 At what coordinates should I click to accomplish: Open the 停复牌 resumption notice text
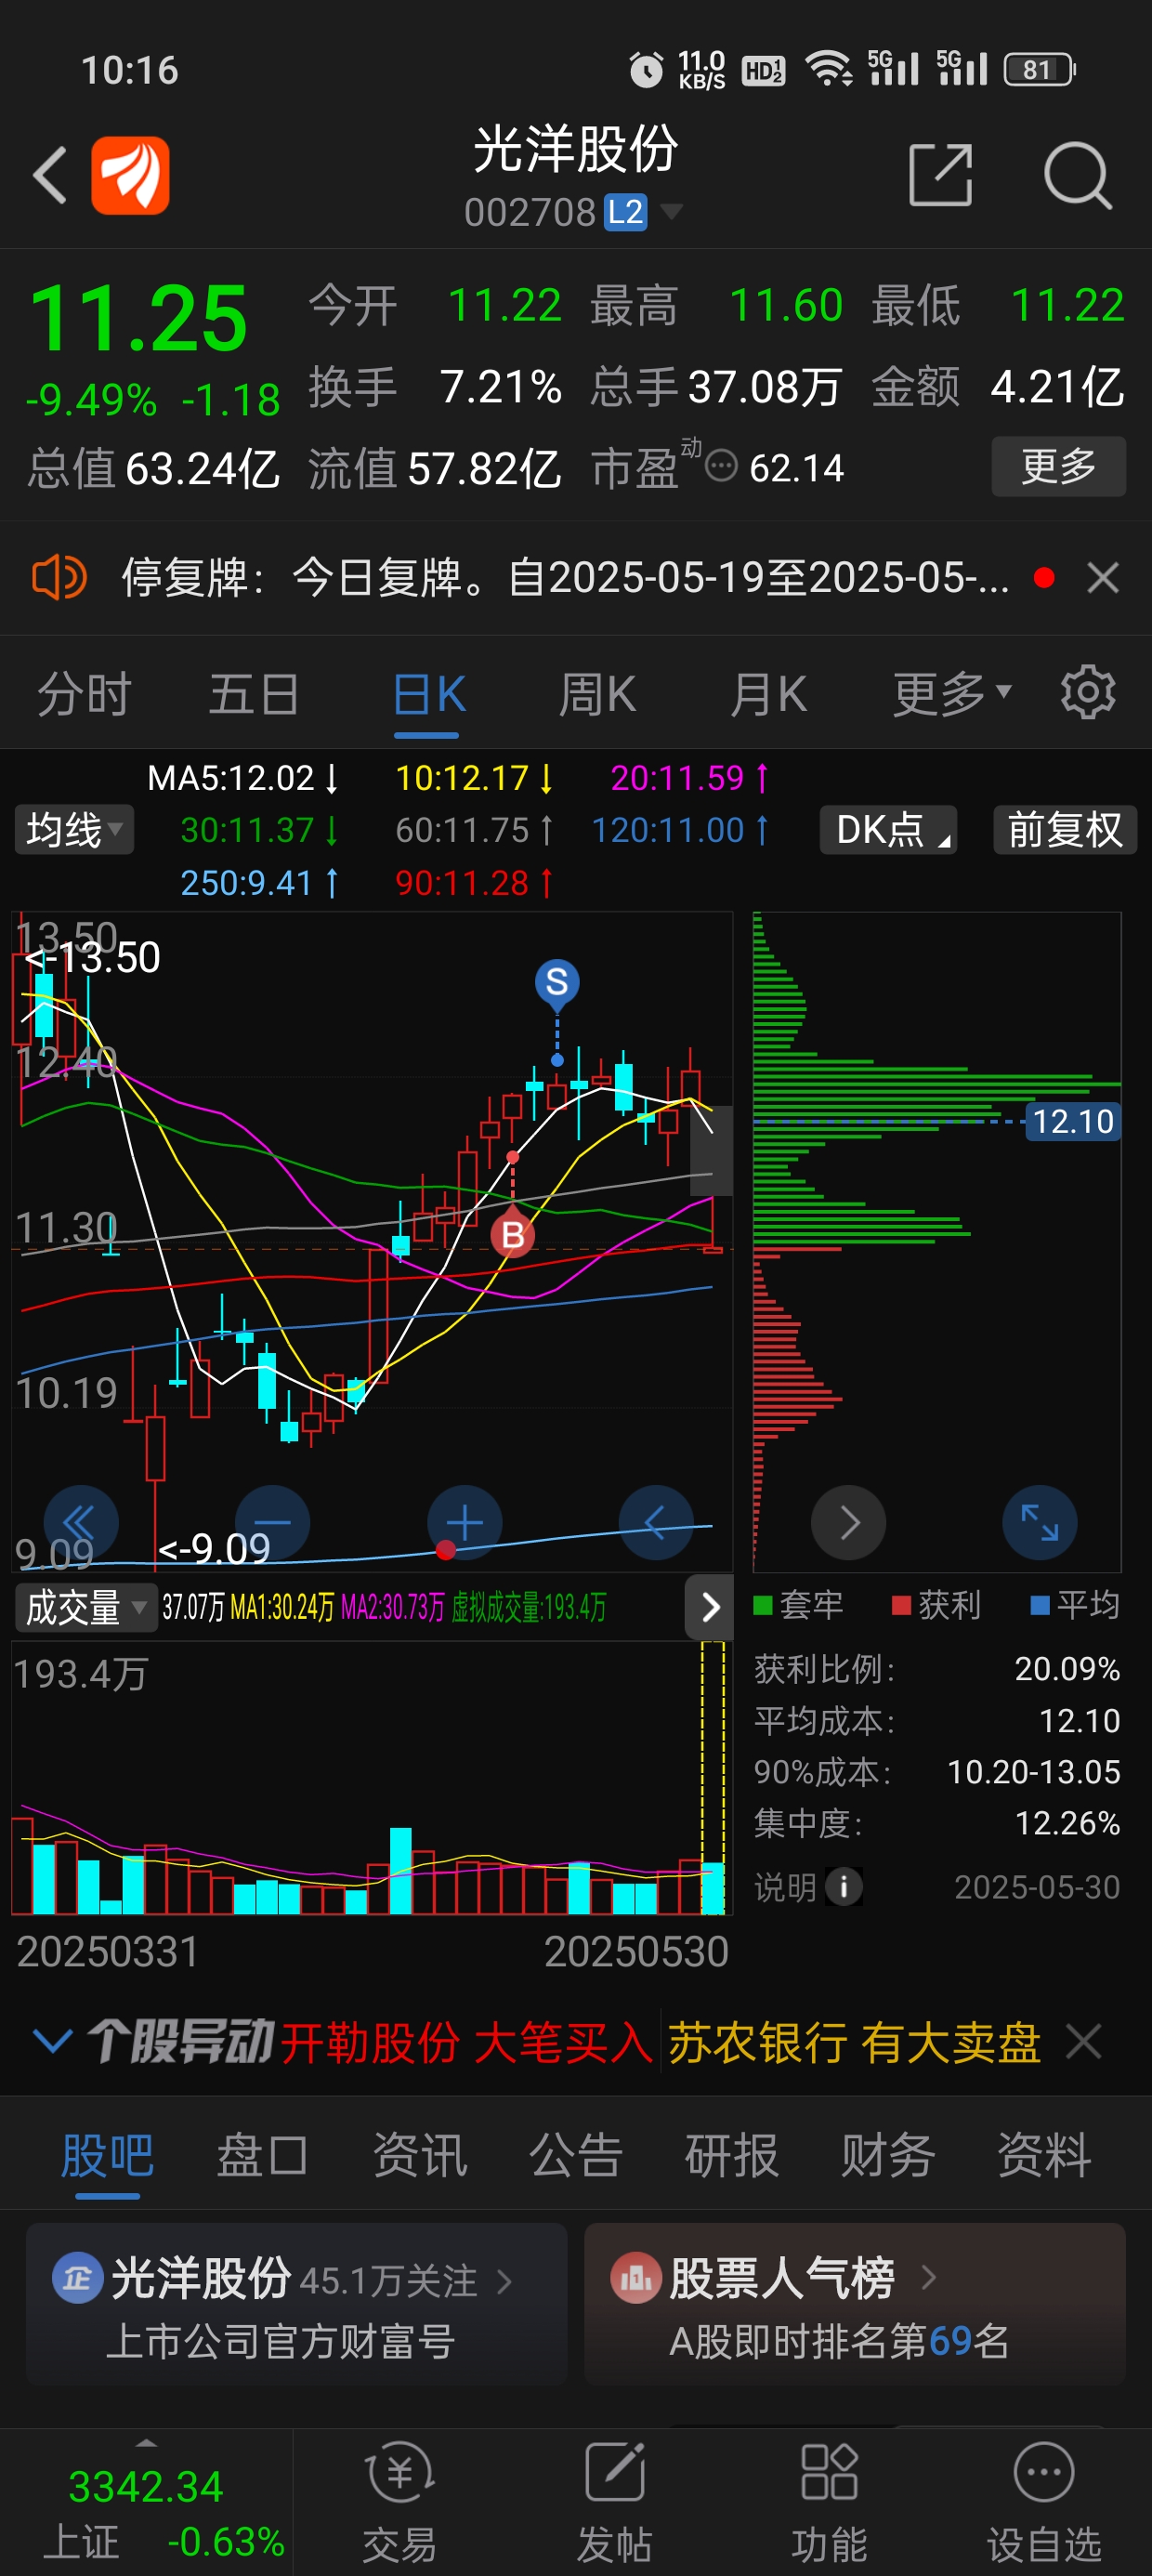[x=565, y=577]
